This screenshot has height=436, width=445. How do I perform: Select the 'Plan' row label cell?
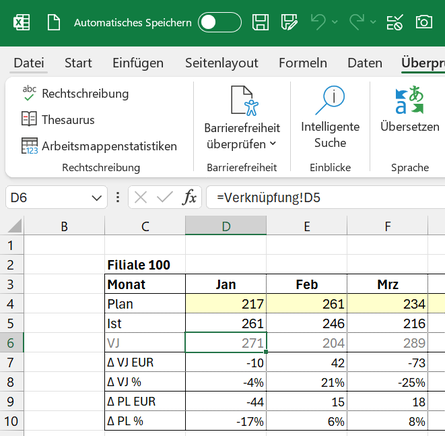coord(145,304)
